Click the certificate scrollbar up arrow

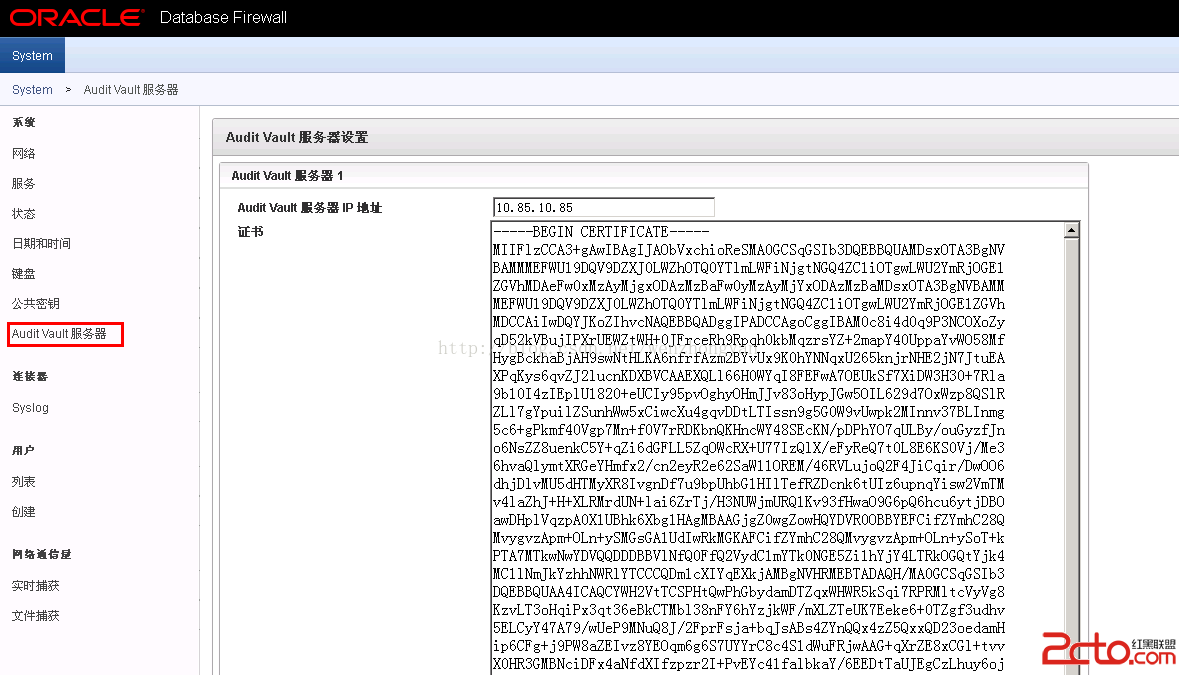click(1072, 230)
